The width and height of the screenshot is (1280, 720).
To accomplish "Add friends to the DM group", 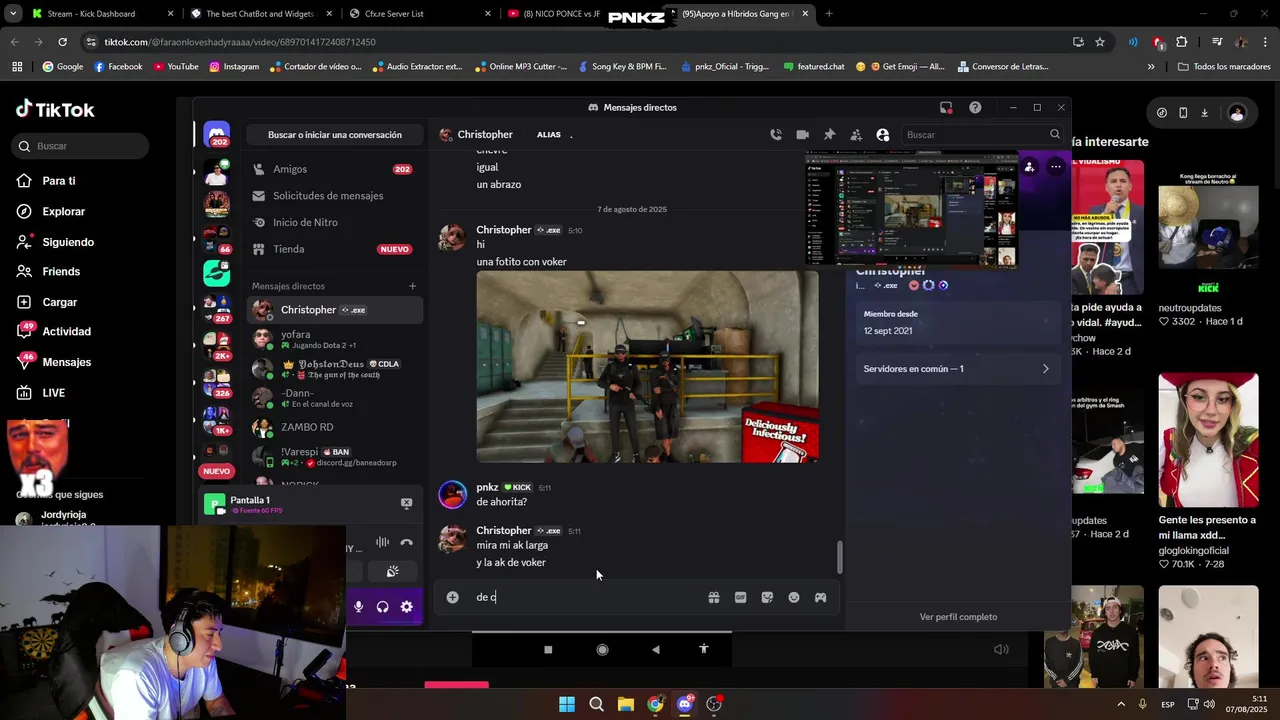I will pos(856,135).
